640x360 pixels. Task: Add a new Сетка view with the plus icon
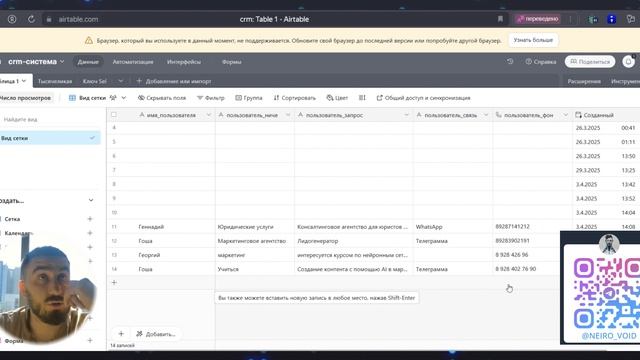pyautogui.click(x=90, y=219)
